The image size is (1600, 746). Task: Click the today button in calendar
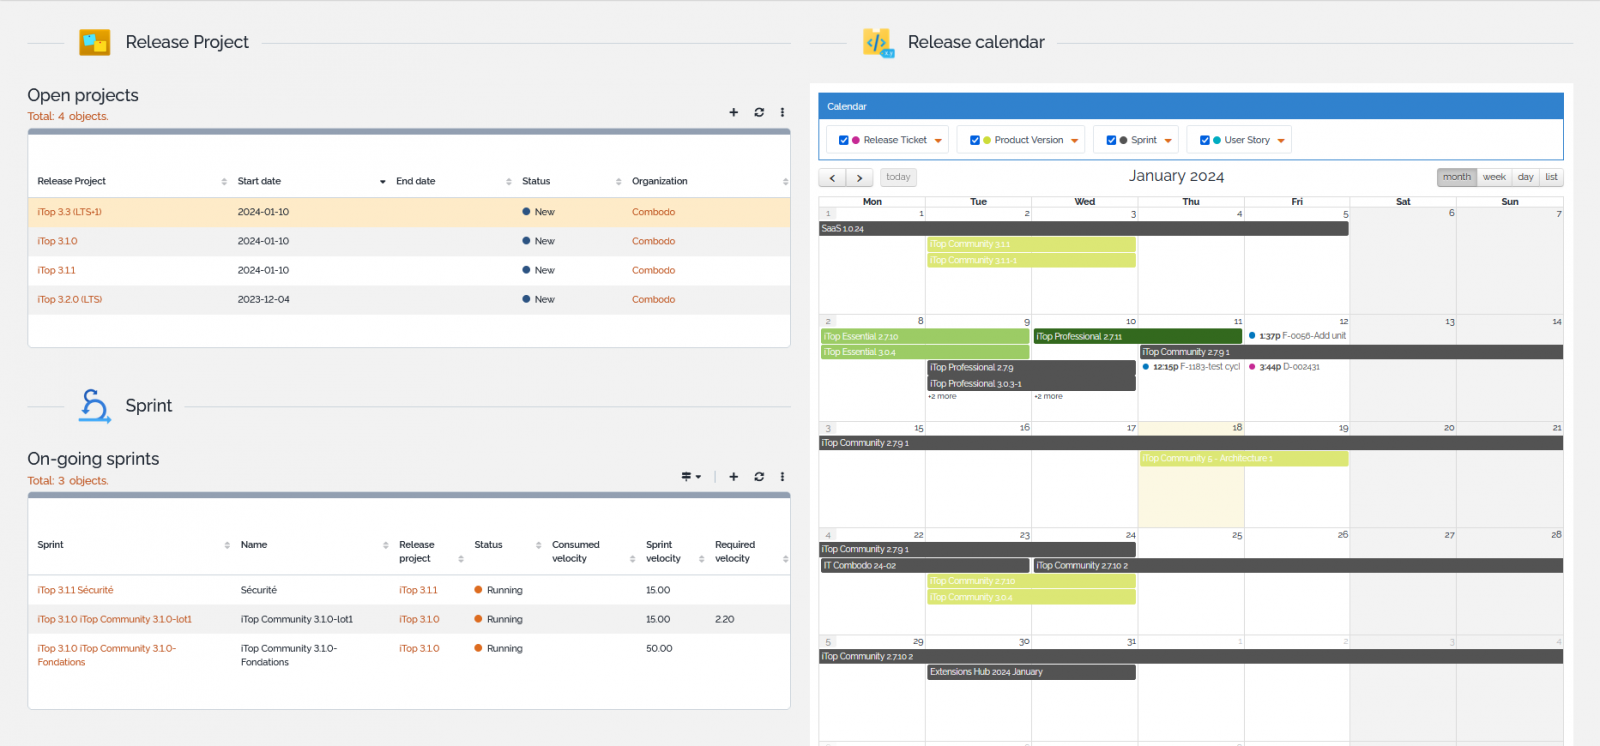pyautogui.click(x=898, y=177)
